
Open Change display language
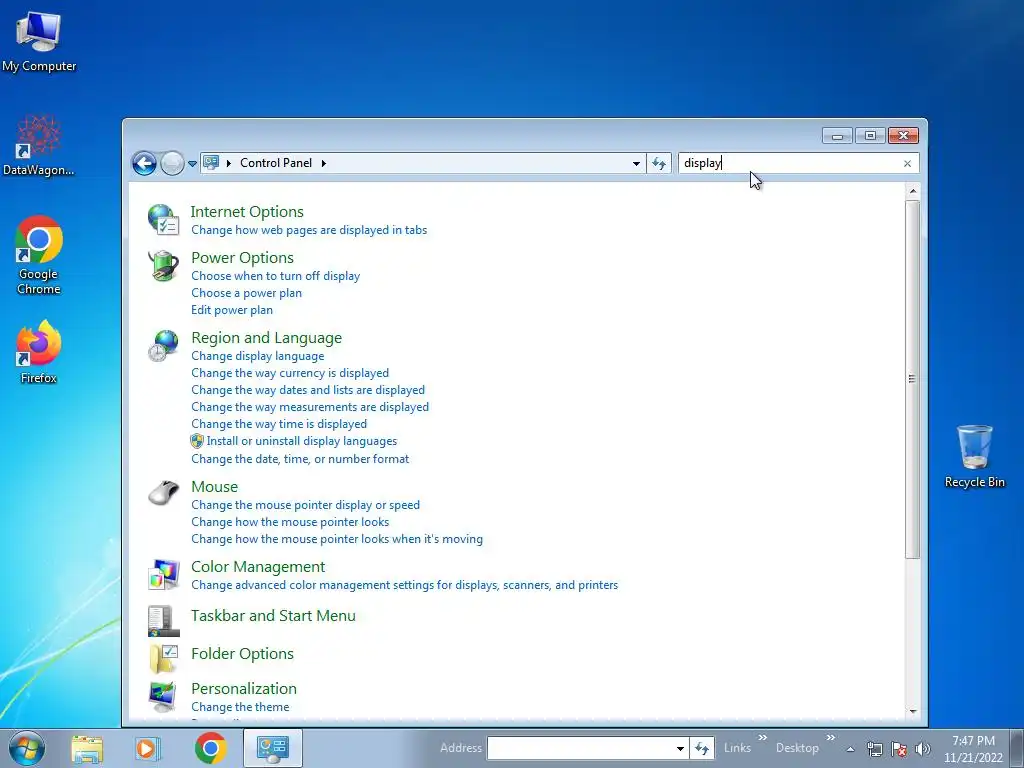pos(257,356)
